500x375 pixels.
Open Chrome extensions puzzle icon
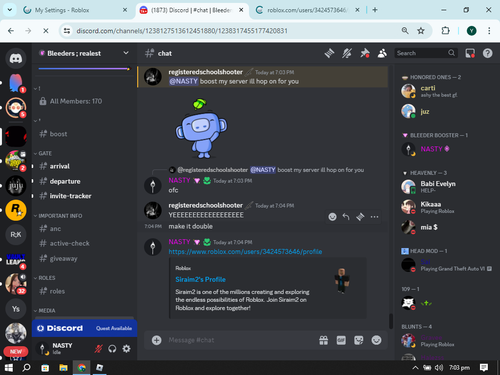tap(445, 31)
